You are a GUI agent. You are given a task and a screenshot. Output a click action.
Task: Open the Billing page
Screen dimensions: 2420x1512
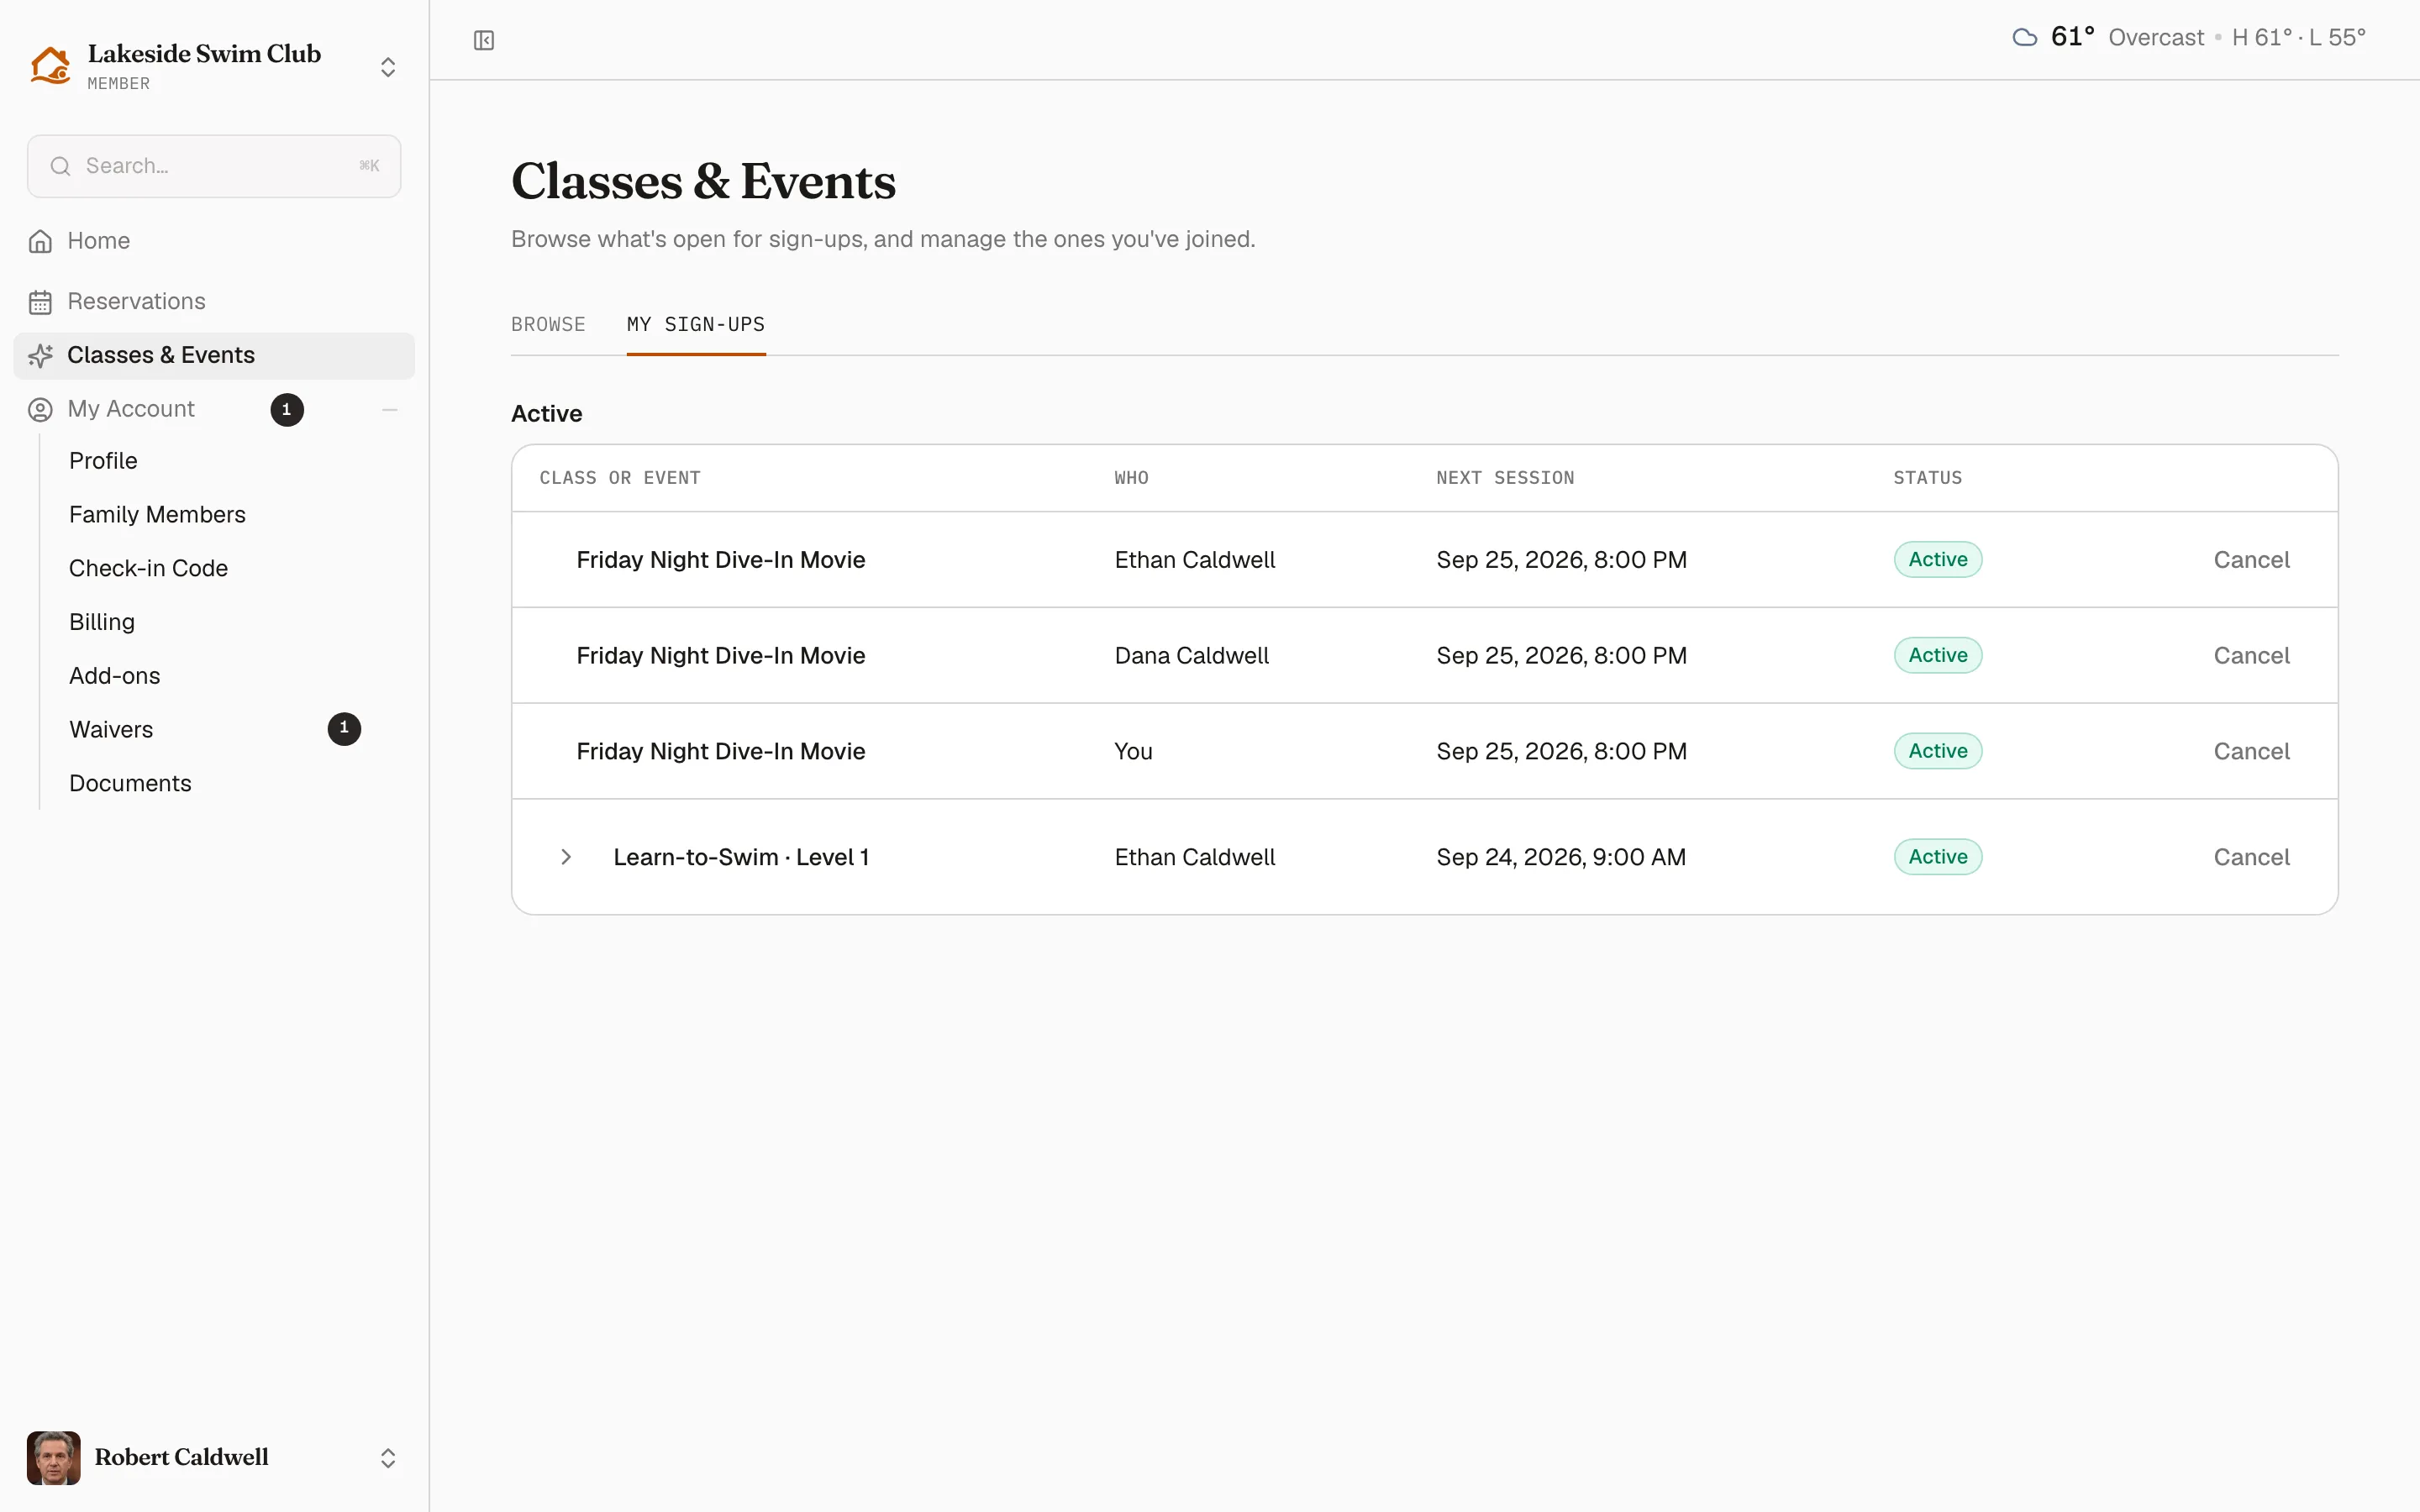point(102,622)
